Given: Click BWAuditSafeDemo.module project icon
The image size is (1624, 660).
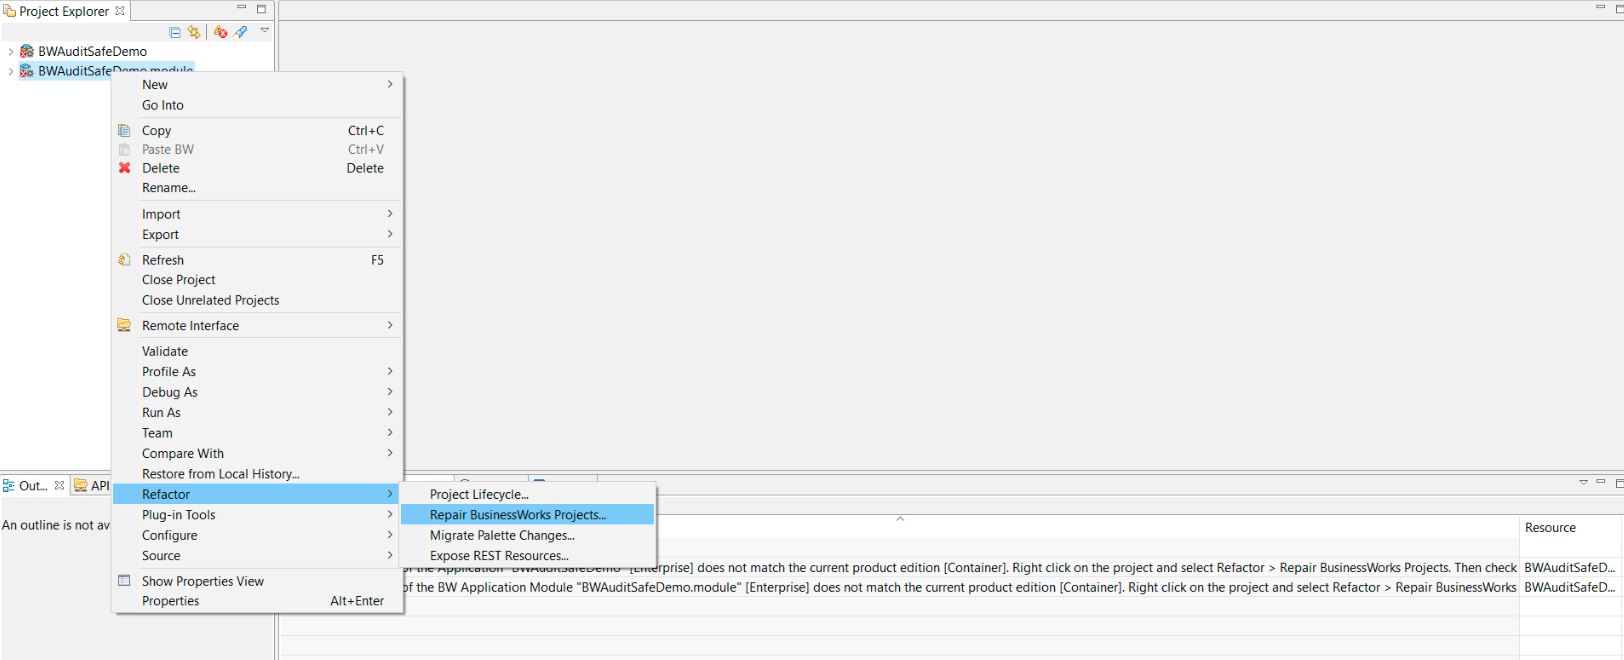Looking at the screenshot, I should (27, 71).
